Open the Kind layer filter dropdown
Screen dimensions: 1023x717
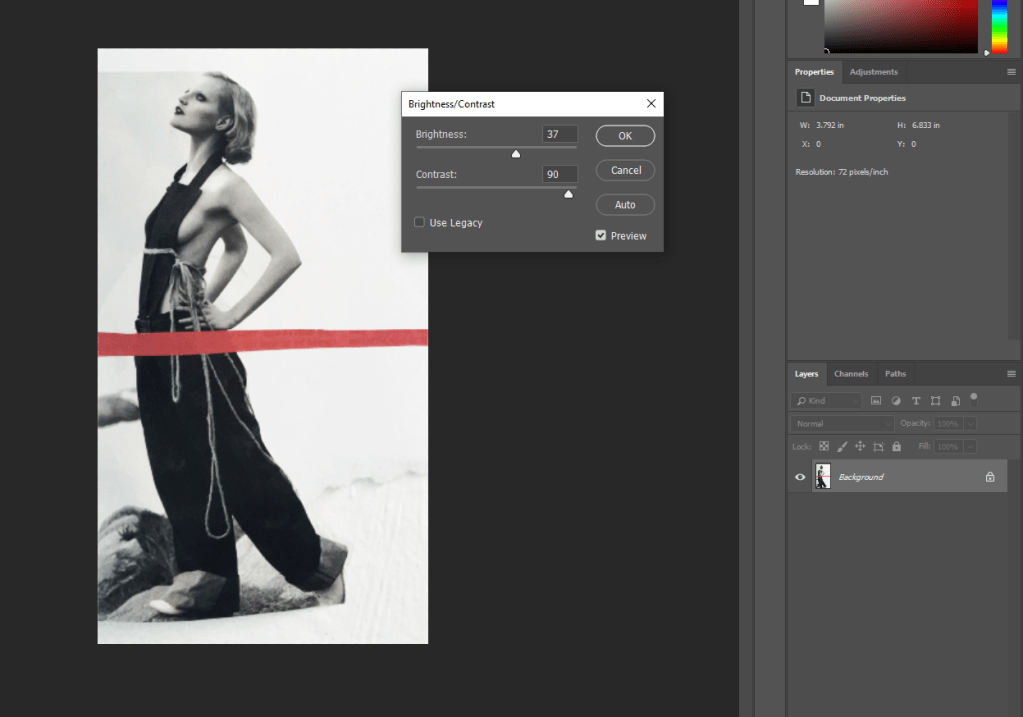tap(825, 400)
